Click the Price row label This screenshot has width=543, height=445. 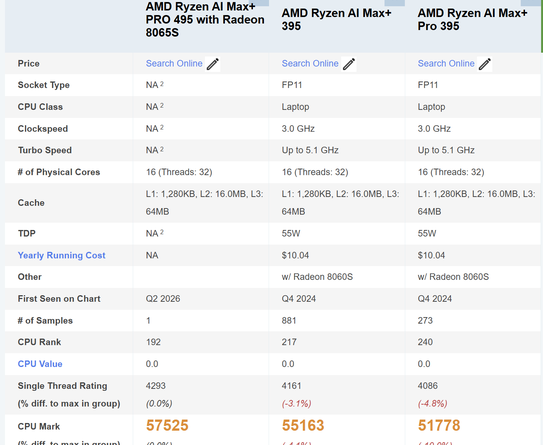click(x=29, y=64)
